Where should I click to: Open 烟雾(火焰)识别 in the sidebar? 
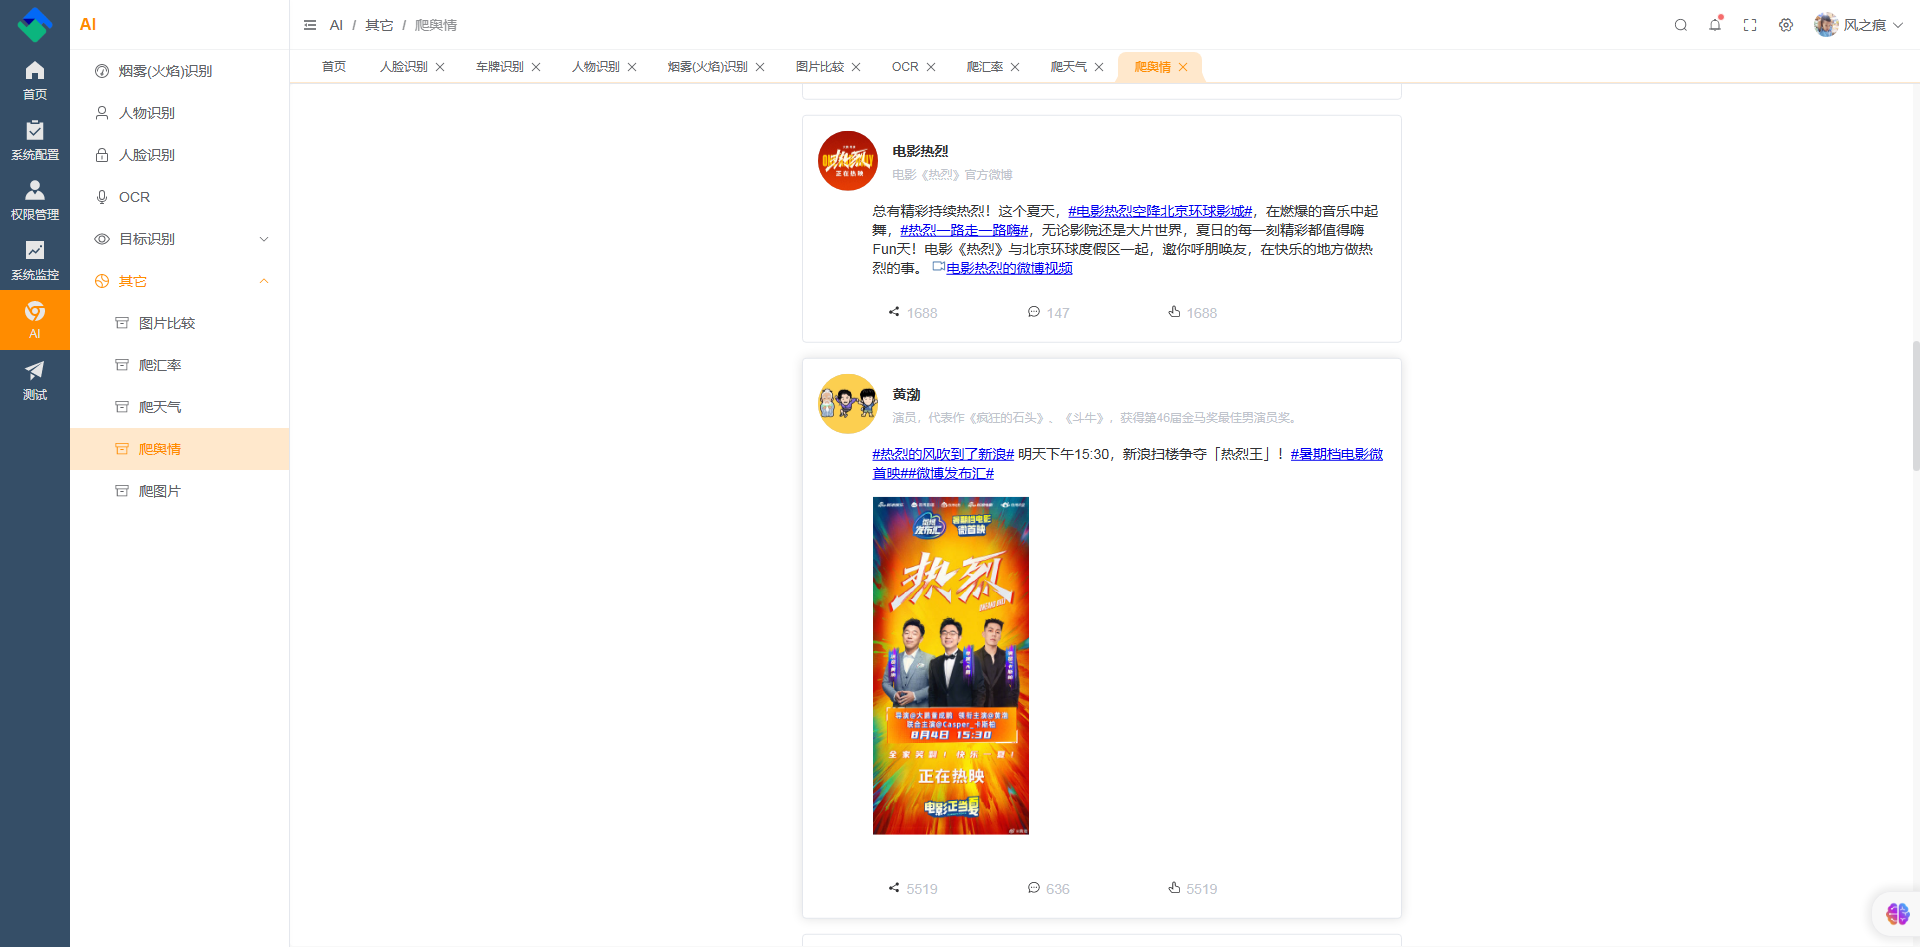[180, 71]
